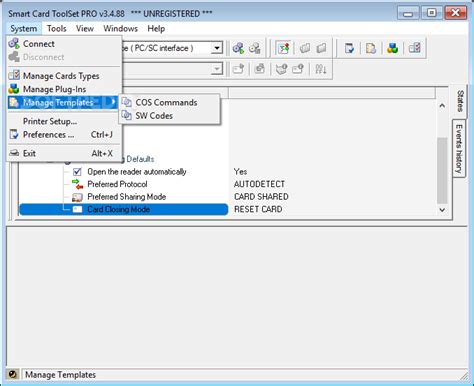This screenshot has width=474, height=386.
Task: Click the grayed stacked-cards icon in the lower toolbar
Action: coord(260,69)
